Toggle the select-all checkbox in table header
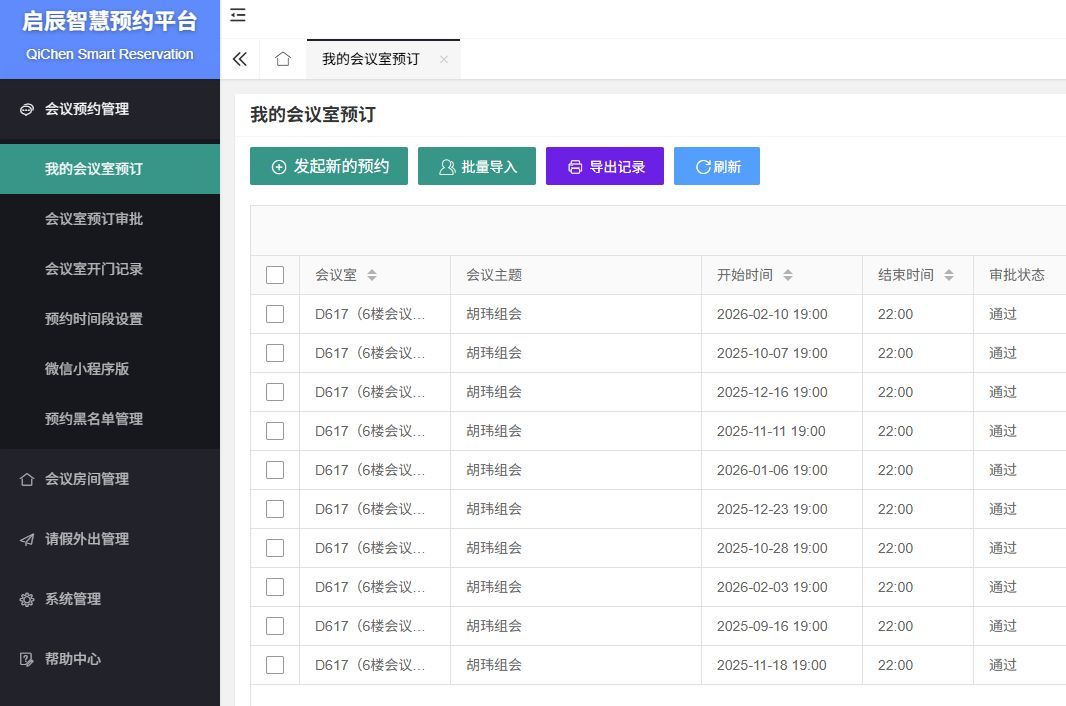The width and height of the screenshot is (1066, 706). (x=275, y=275)
